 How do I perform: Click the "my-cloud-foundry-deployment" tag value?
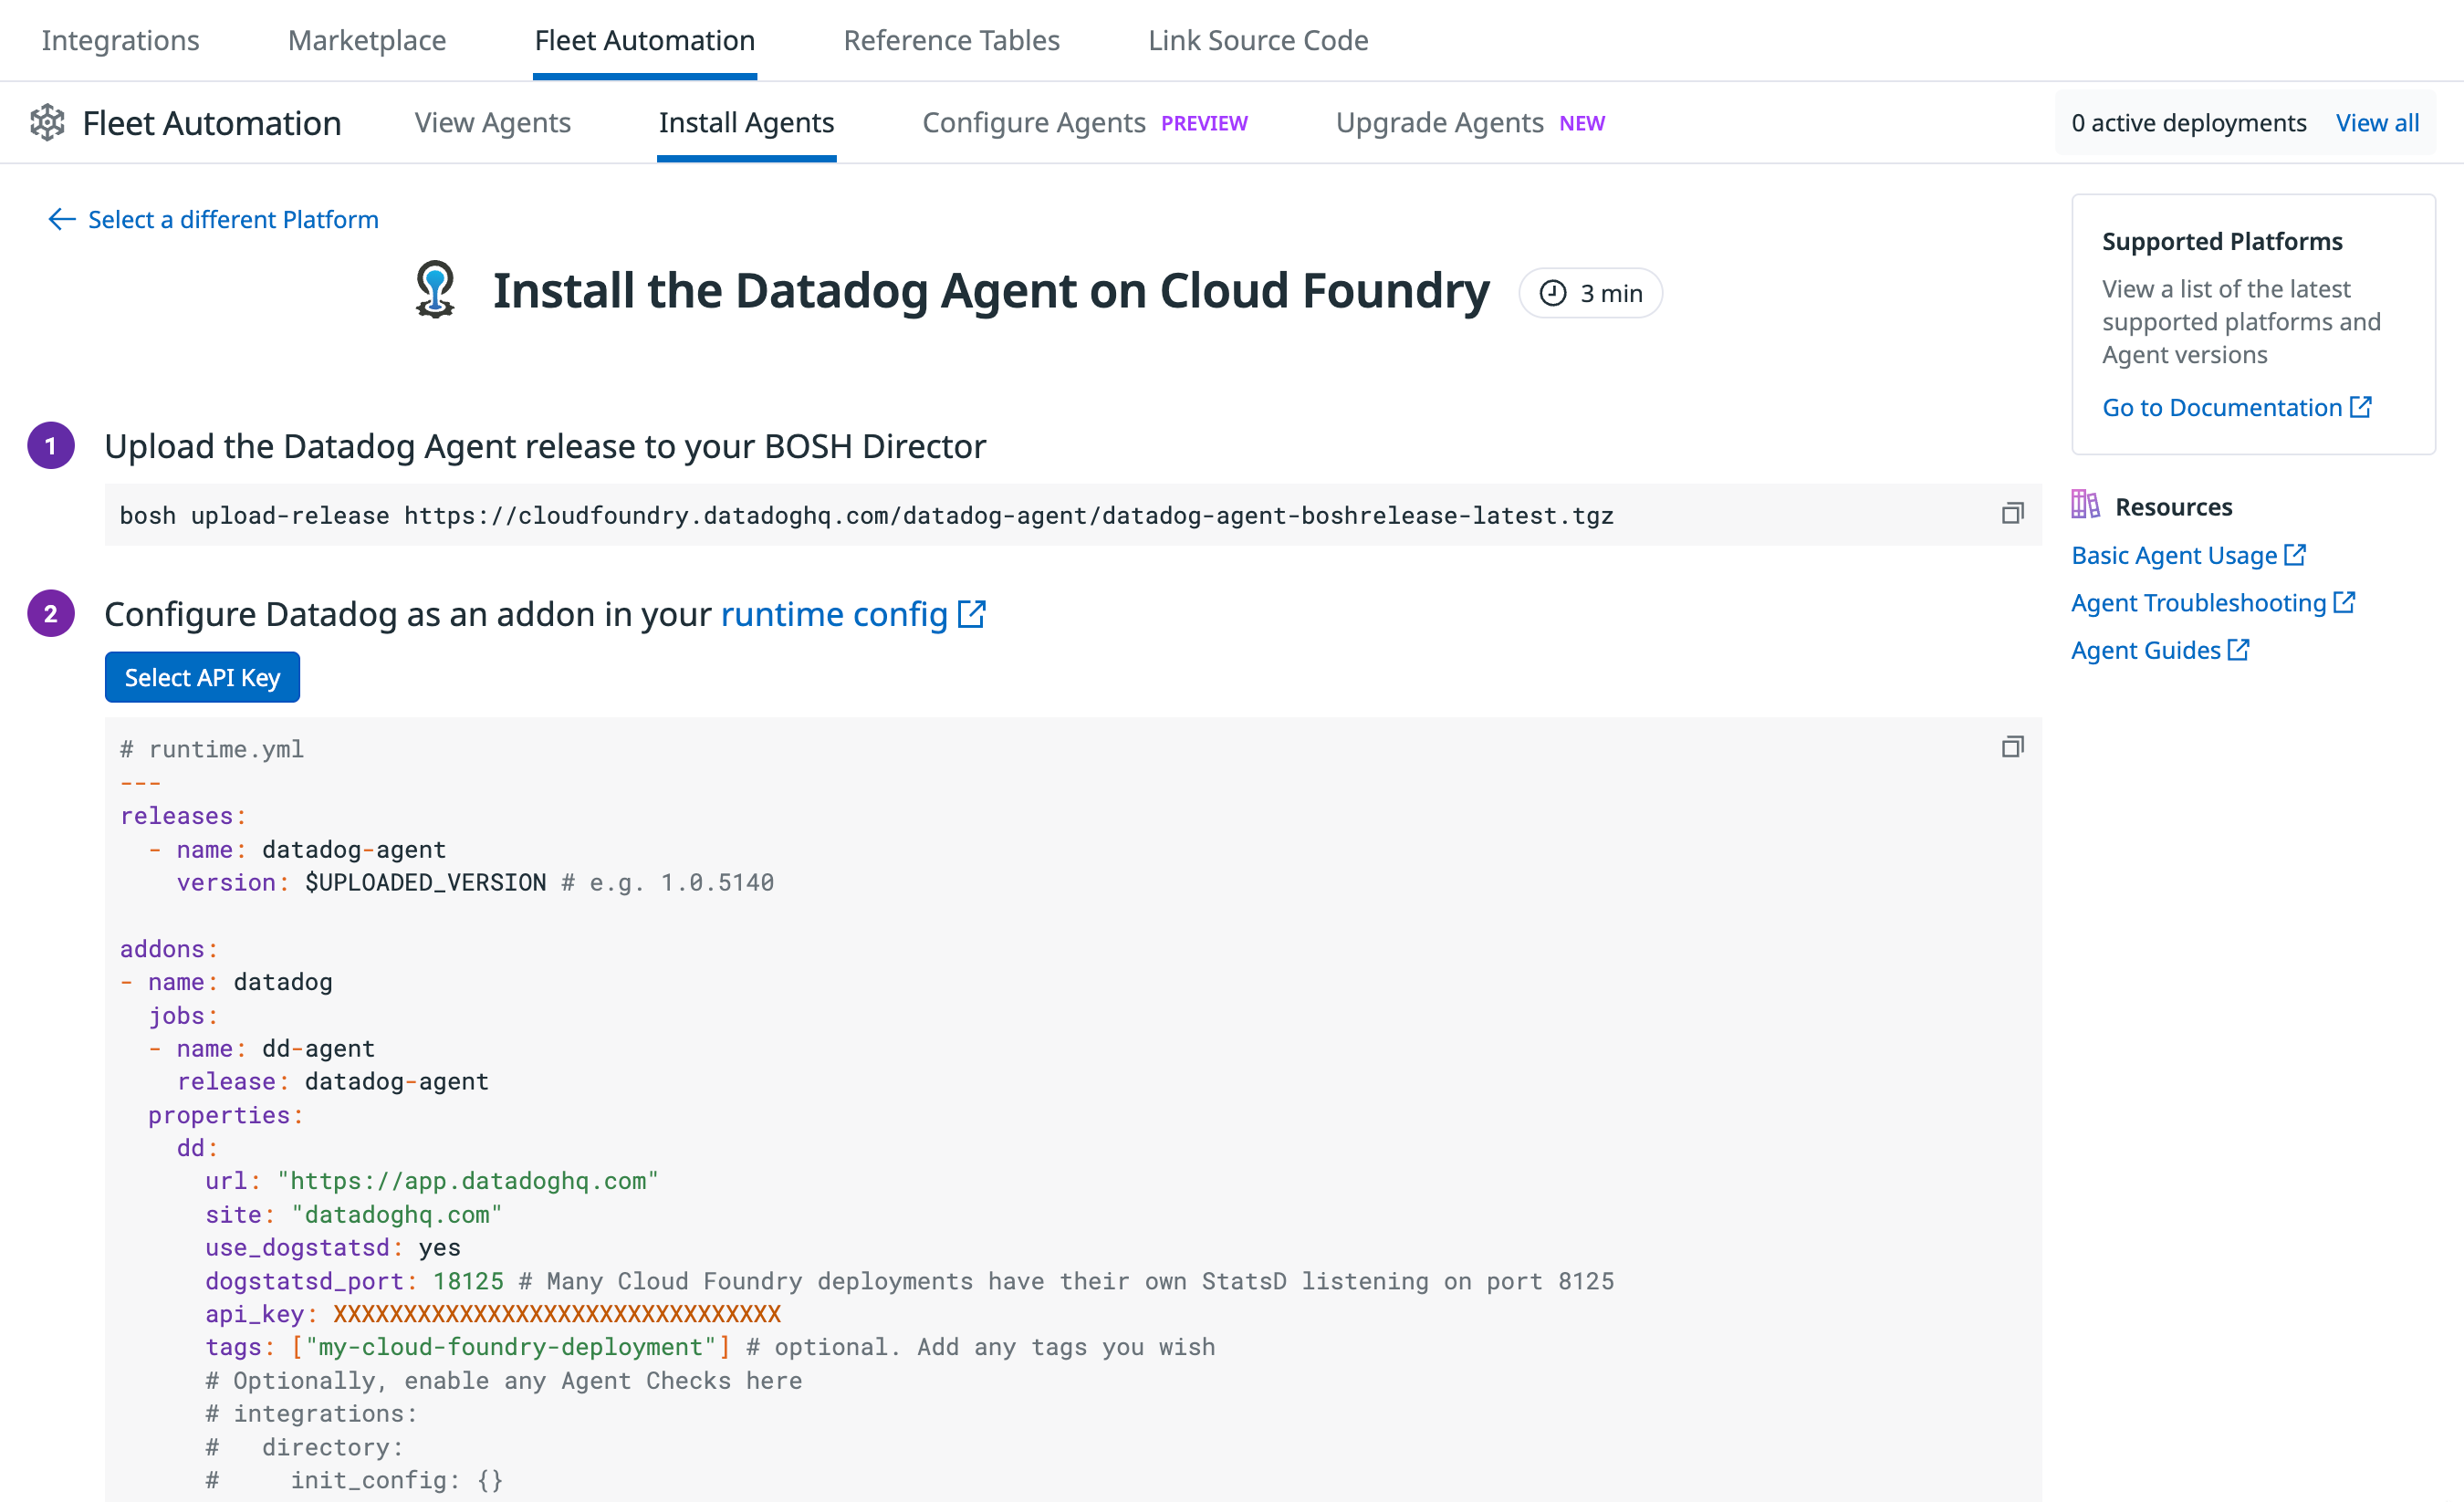coord(511,1347)
